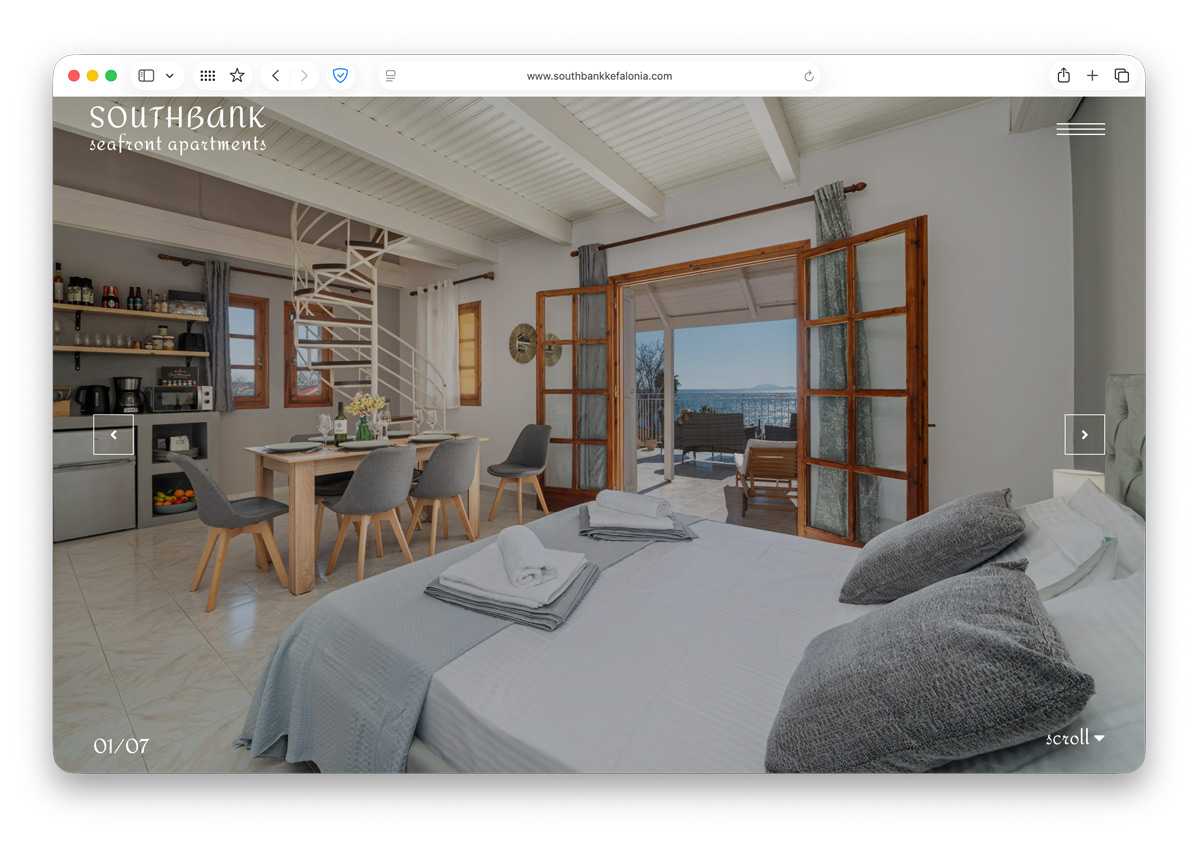Click the page reader icon in address bar
The image size is (1200, 851).
pos(391,76)
